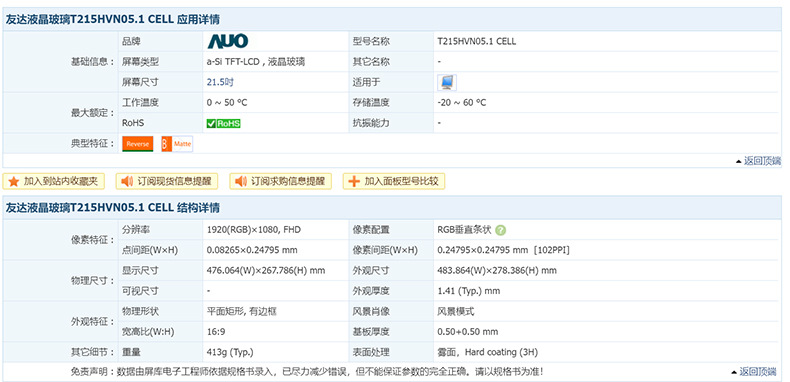
Task: Click the 典型特征 row group label
Action: click(92, 144)
